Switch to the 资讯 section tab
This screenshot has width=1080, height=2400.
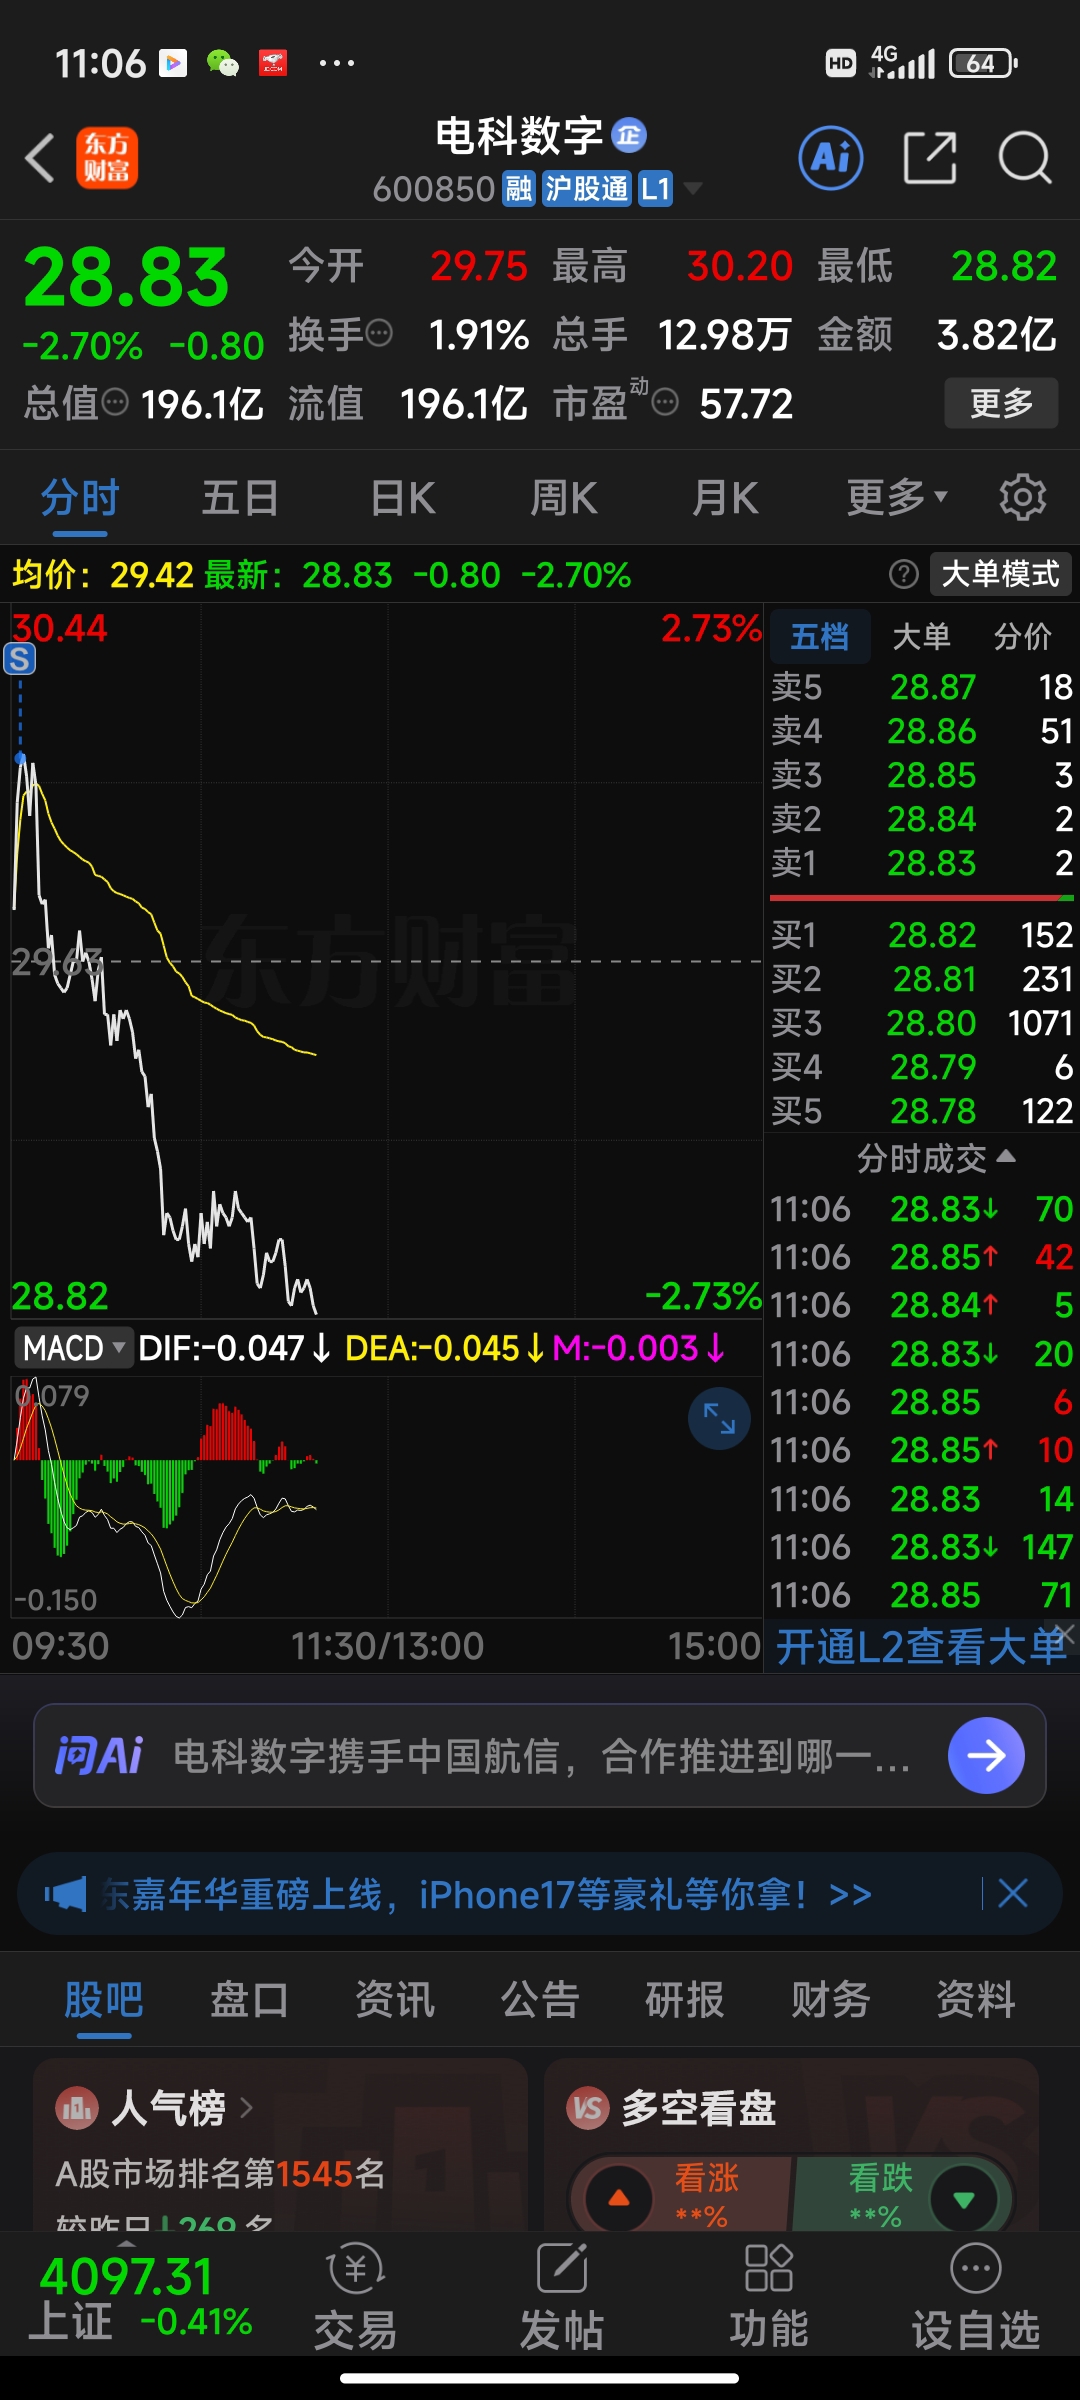coord(395,2000)
